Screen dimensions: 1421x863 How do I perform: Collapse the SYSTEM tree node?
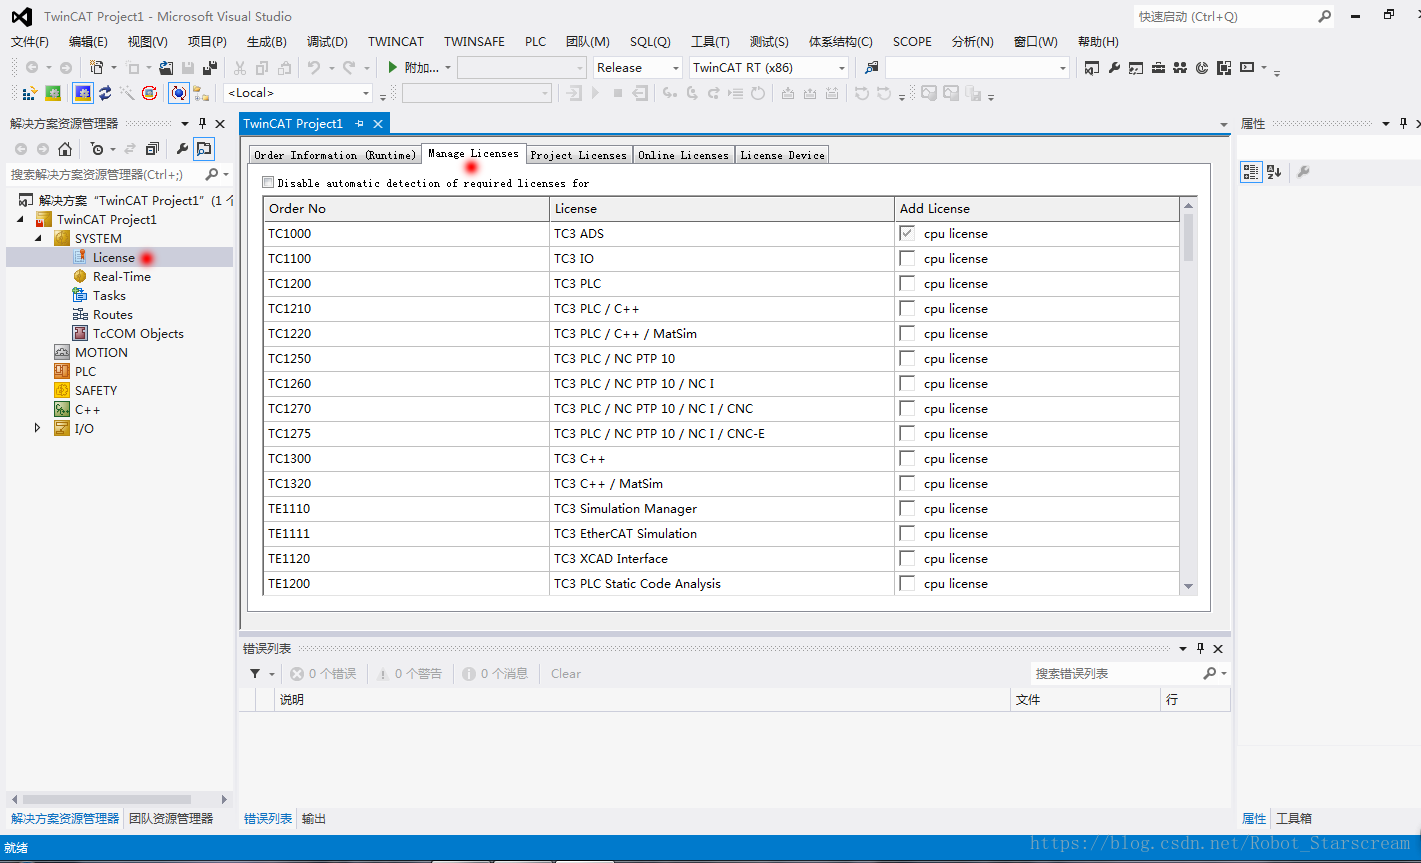(38, 238)
